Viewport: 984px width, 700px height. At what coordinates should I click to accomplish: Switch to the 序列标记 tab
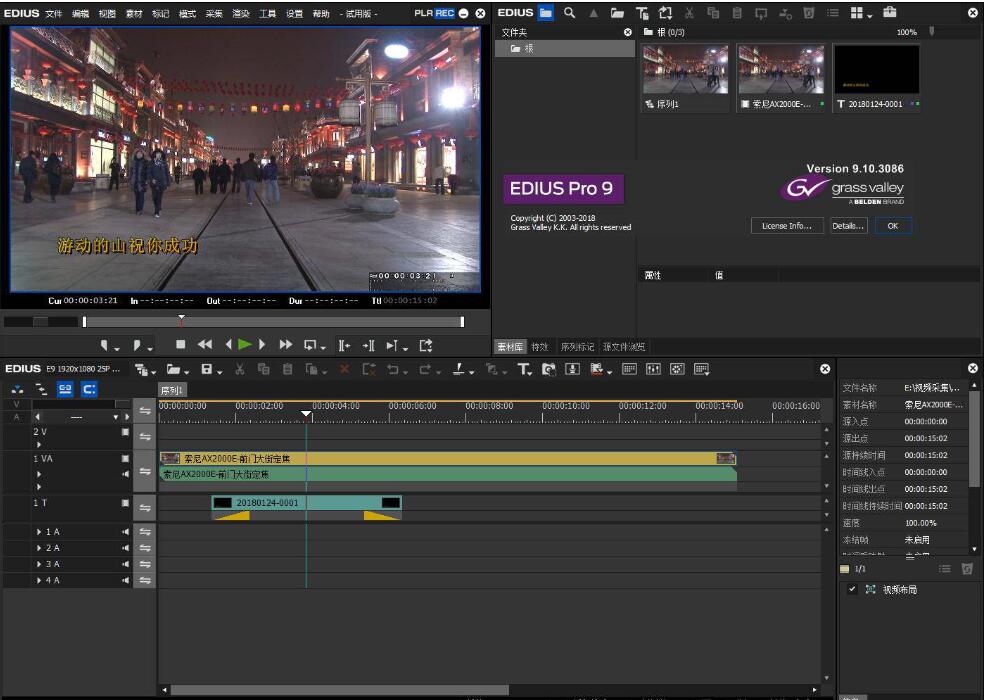click(x=577, y=347)
